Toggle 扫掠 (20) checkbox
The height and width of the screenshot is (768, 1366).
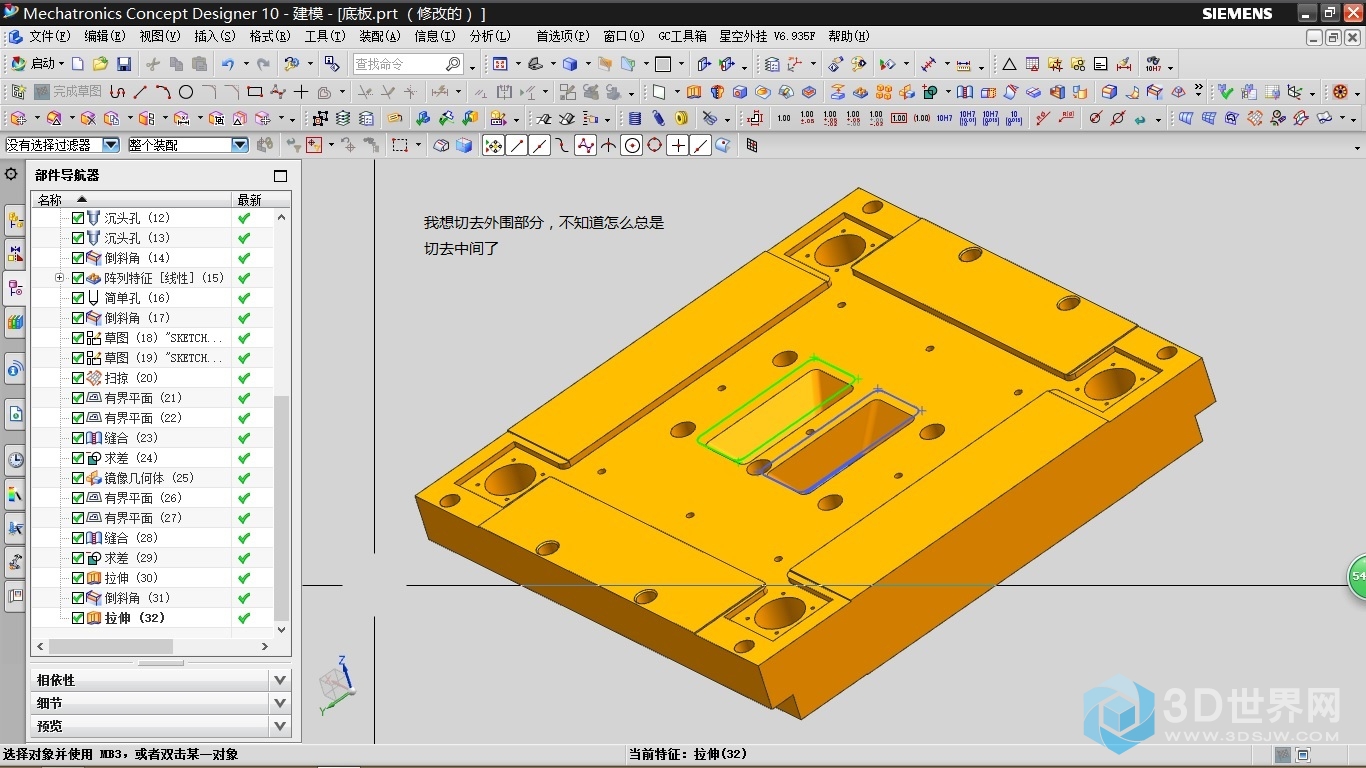click(x=78, y=378)
